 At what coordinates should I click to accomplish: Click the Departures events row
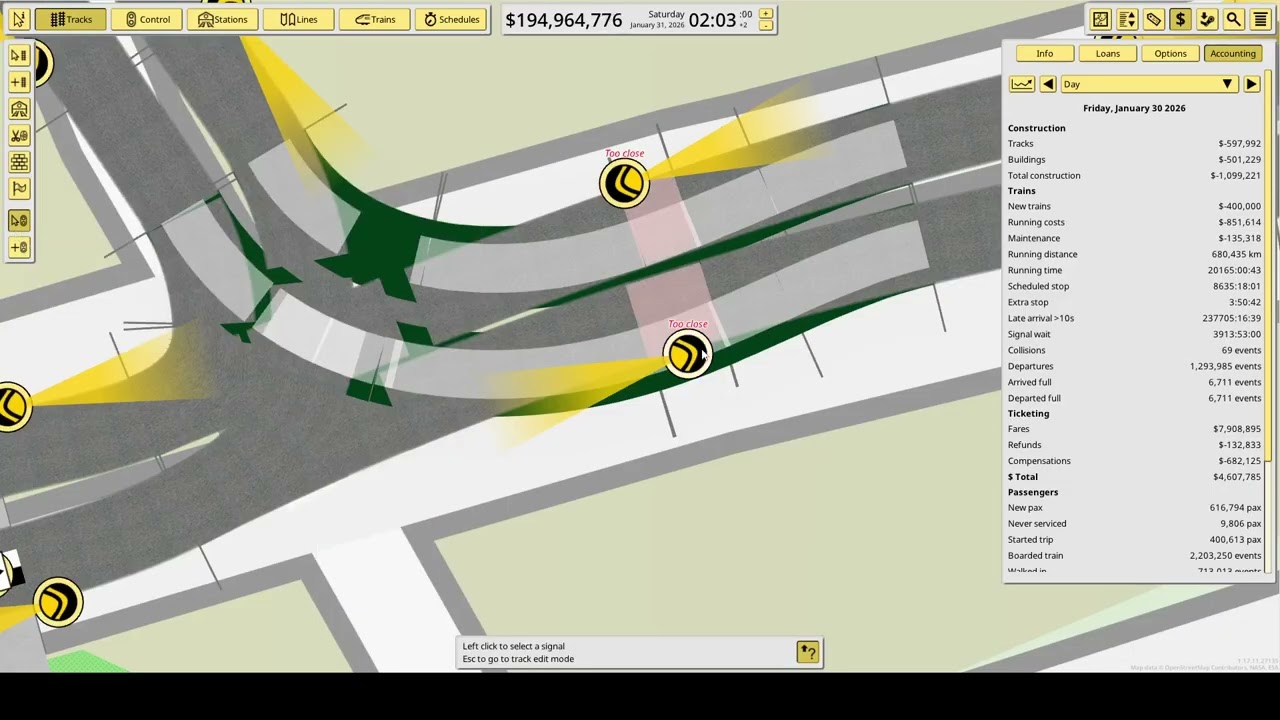[x=1134, y=366]
